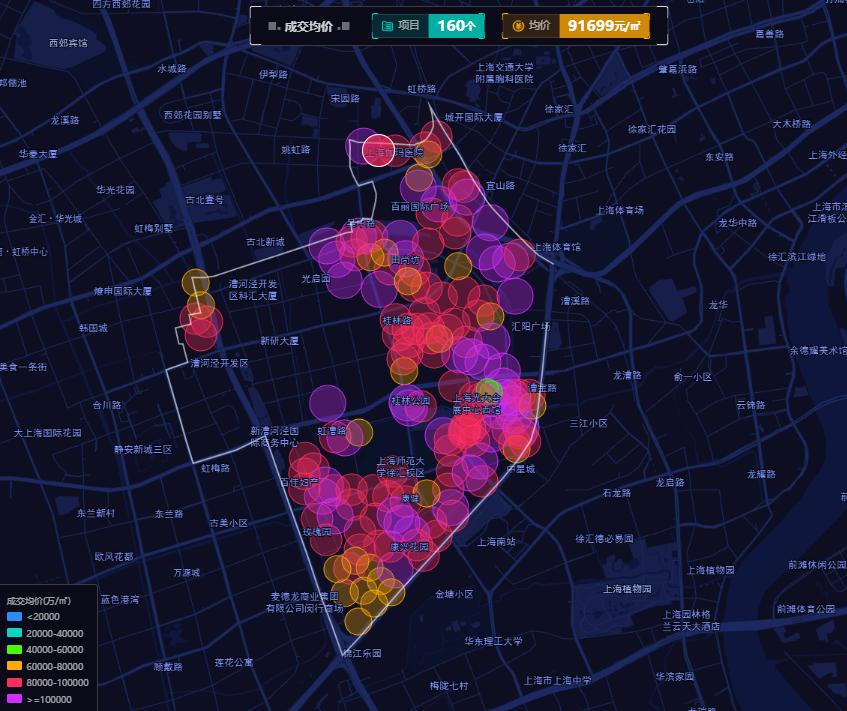This screenshot has height=711, width=847.
Task: Click the 20000-40000 legend label
Action: (55, 633)
